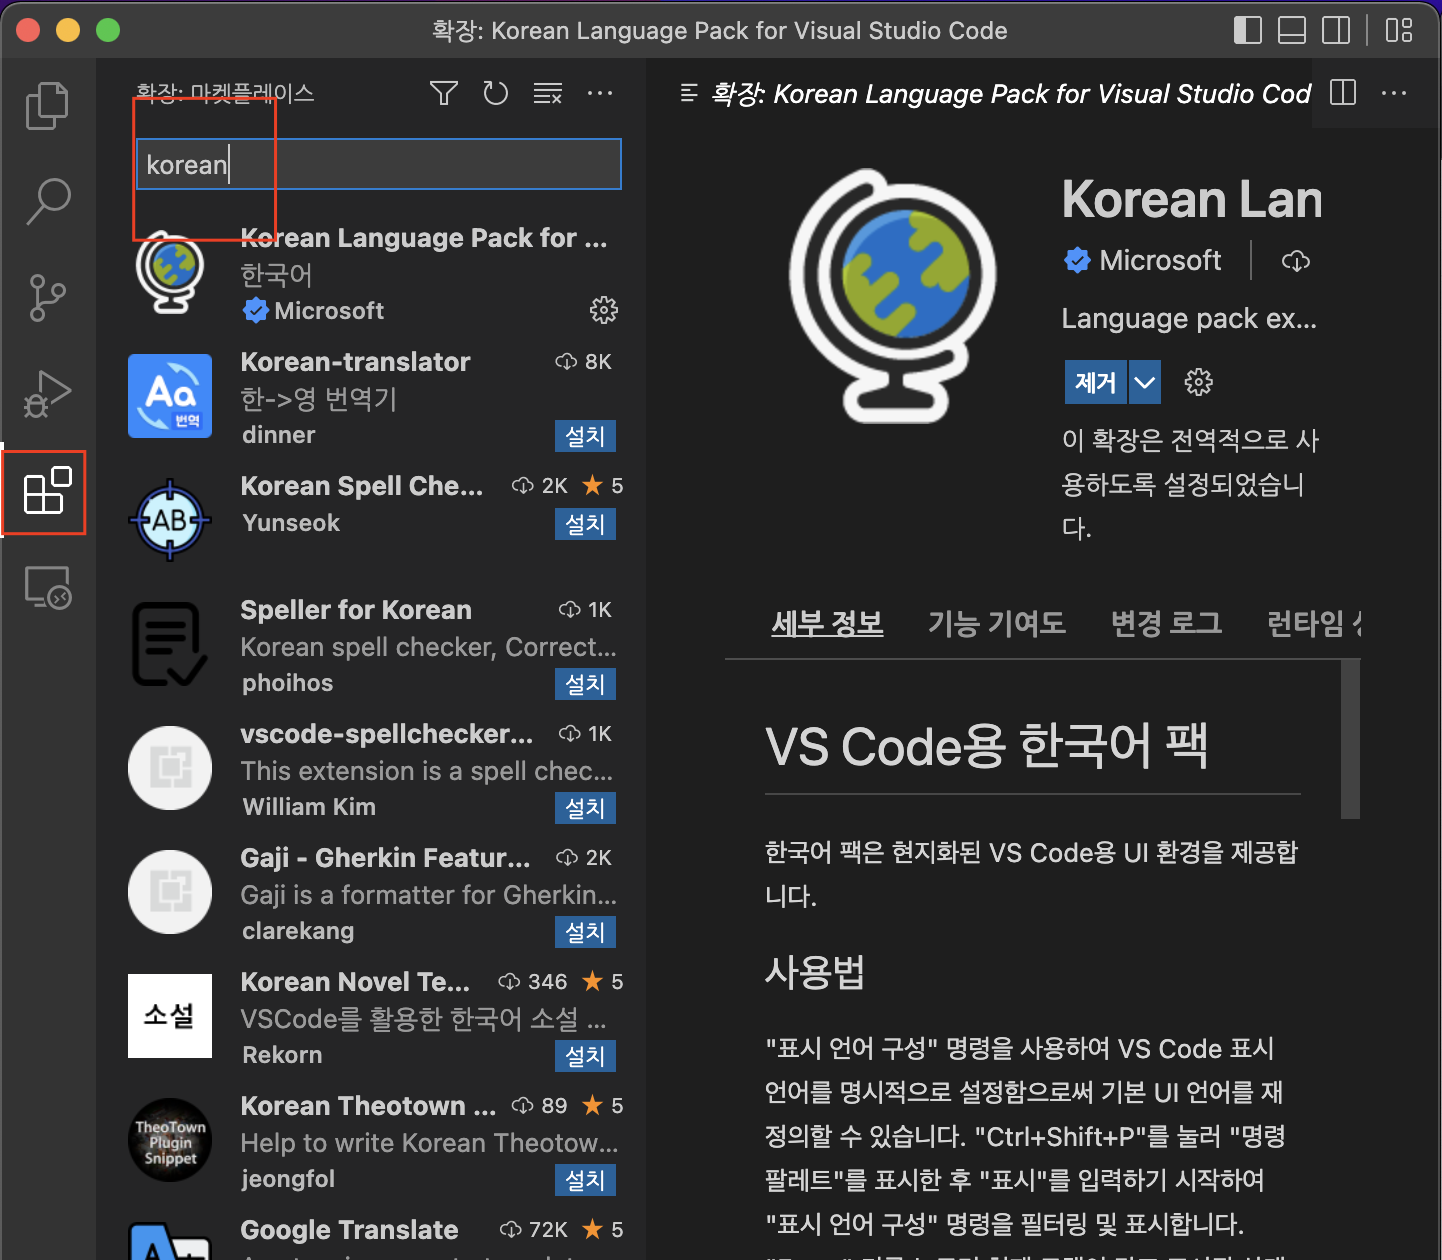Open editor more actions ellipsis
The image size is (1442, 1260).
coord(1394,93)
